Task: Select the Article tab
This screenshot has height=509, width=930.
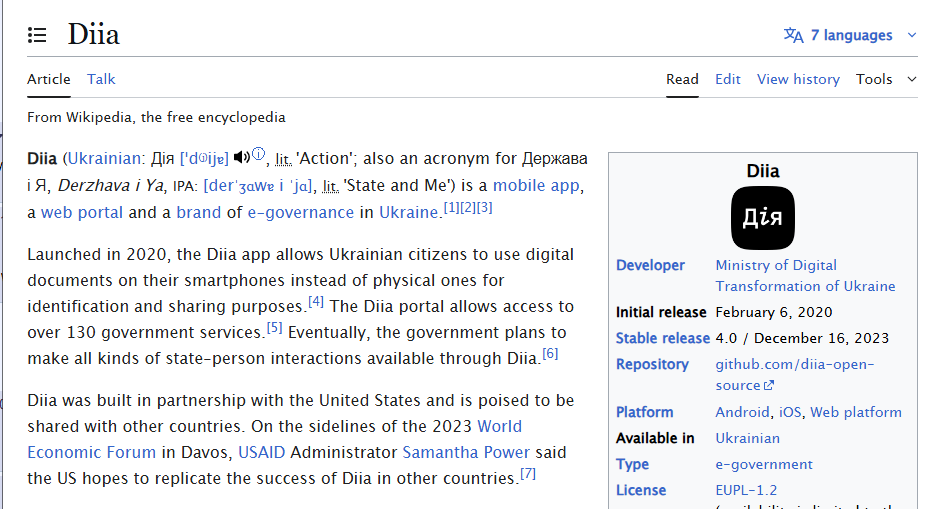Action: 49,79
